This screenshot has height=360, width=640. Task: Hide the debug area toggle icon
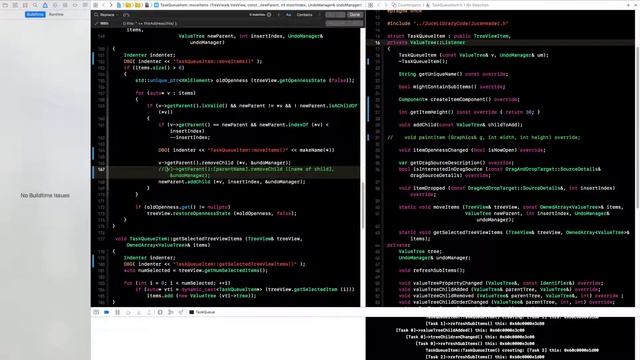96,312
